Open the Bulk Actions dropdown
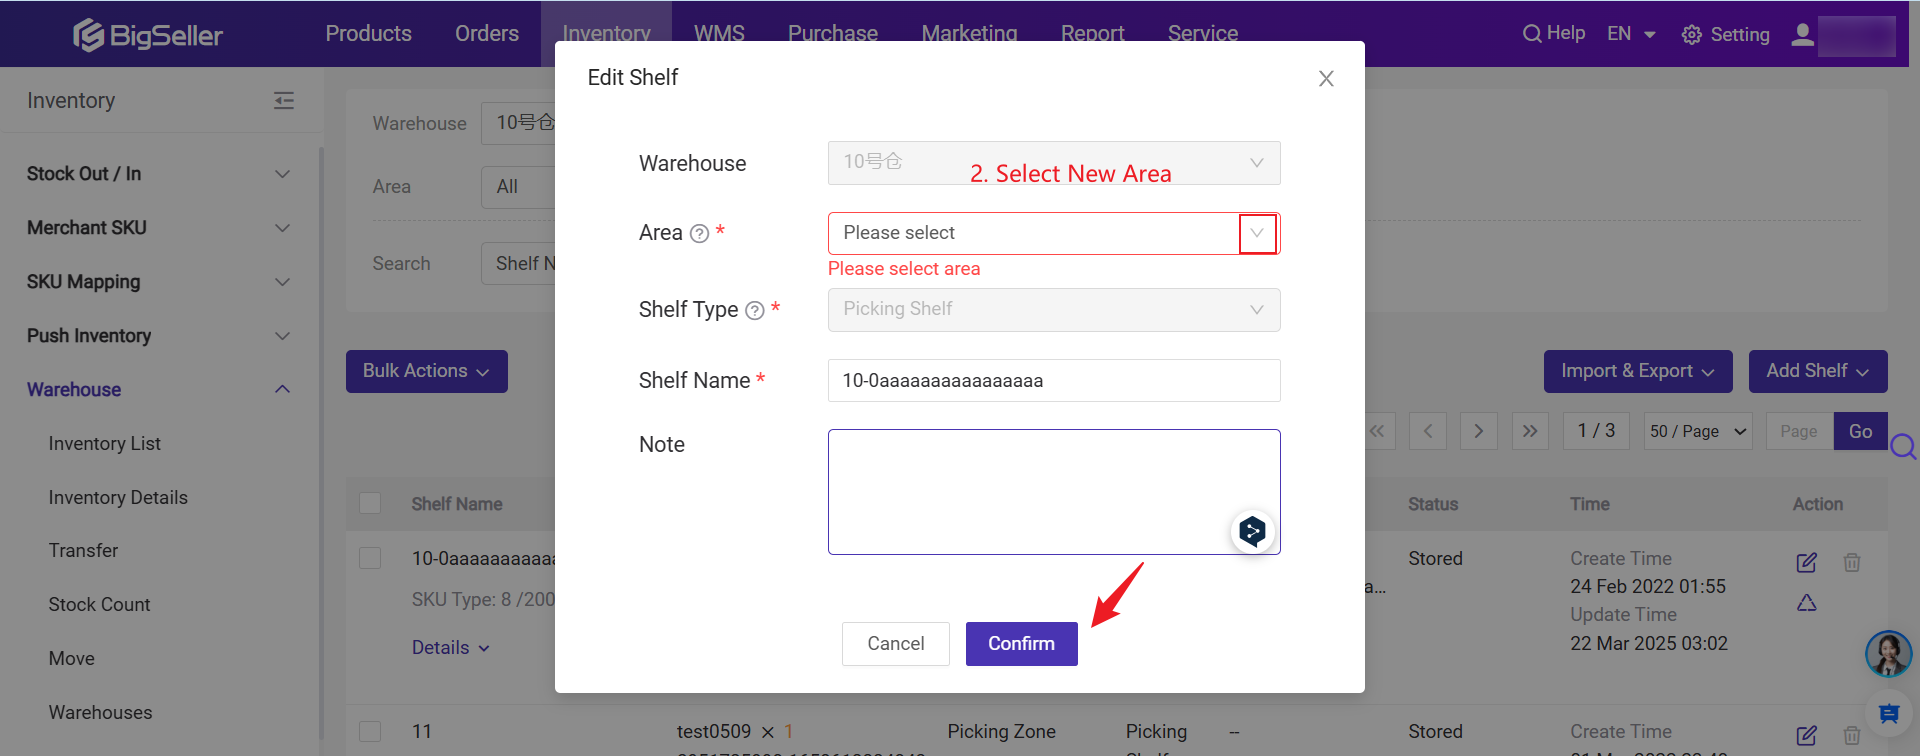Viewport: 1920px width, 756px height. (427, 371)
